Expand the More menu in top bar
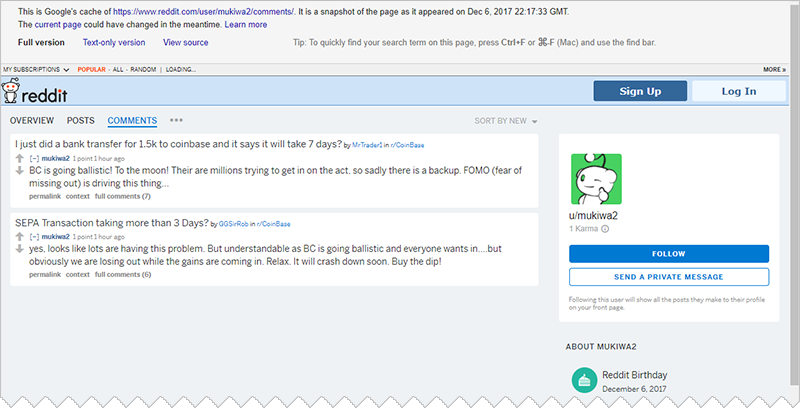The height and width of the screenshot is (408, 800). [774, 70]
